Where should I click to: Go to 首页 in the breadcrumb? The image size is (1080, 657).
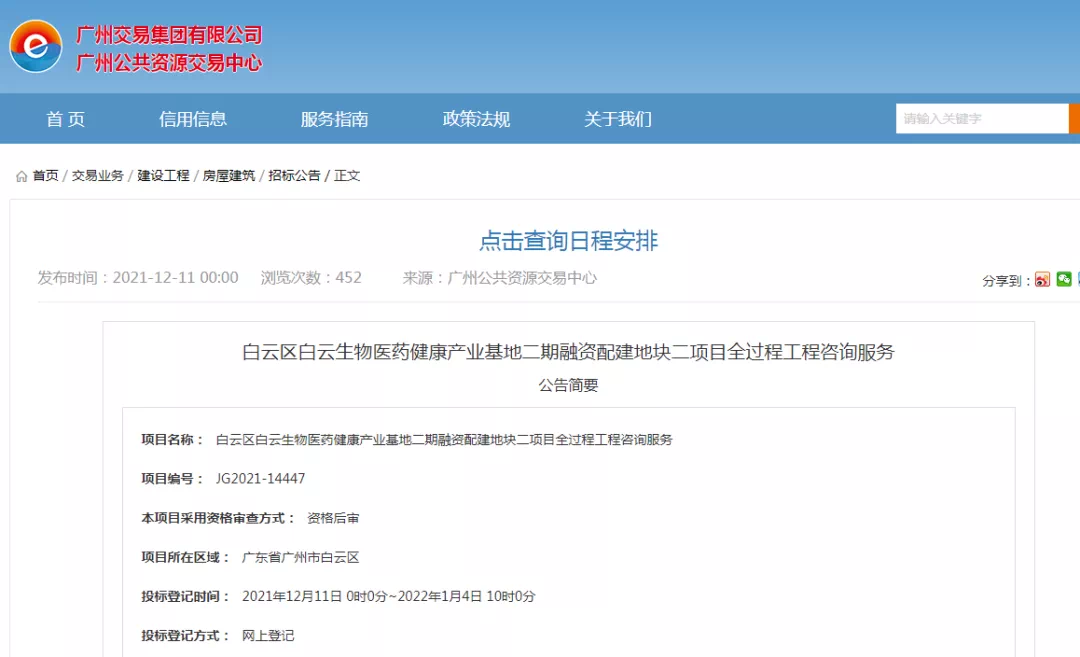click(x=45, y=176)
